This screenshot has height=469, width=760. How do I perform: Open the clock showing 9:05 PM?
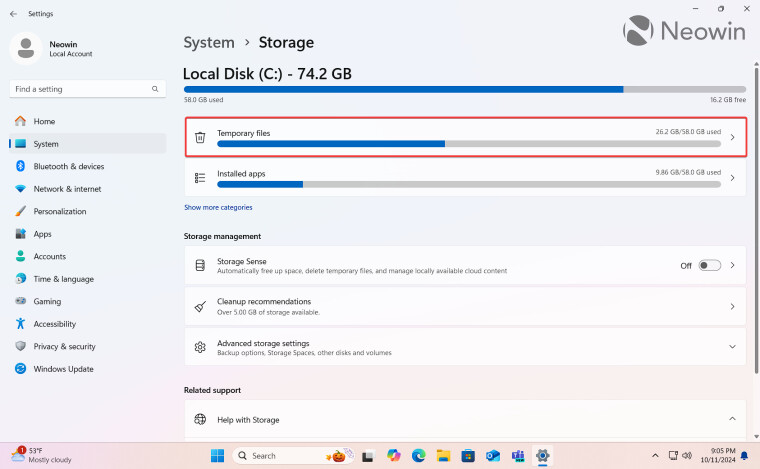[x=718, y=455]
